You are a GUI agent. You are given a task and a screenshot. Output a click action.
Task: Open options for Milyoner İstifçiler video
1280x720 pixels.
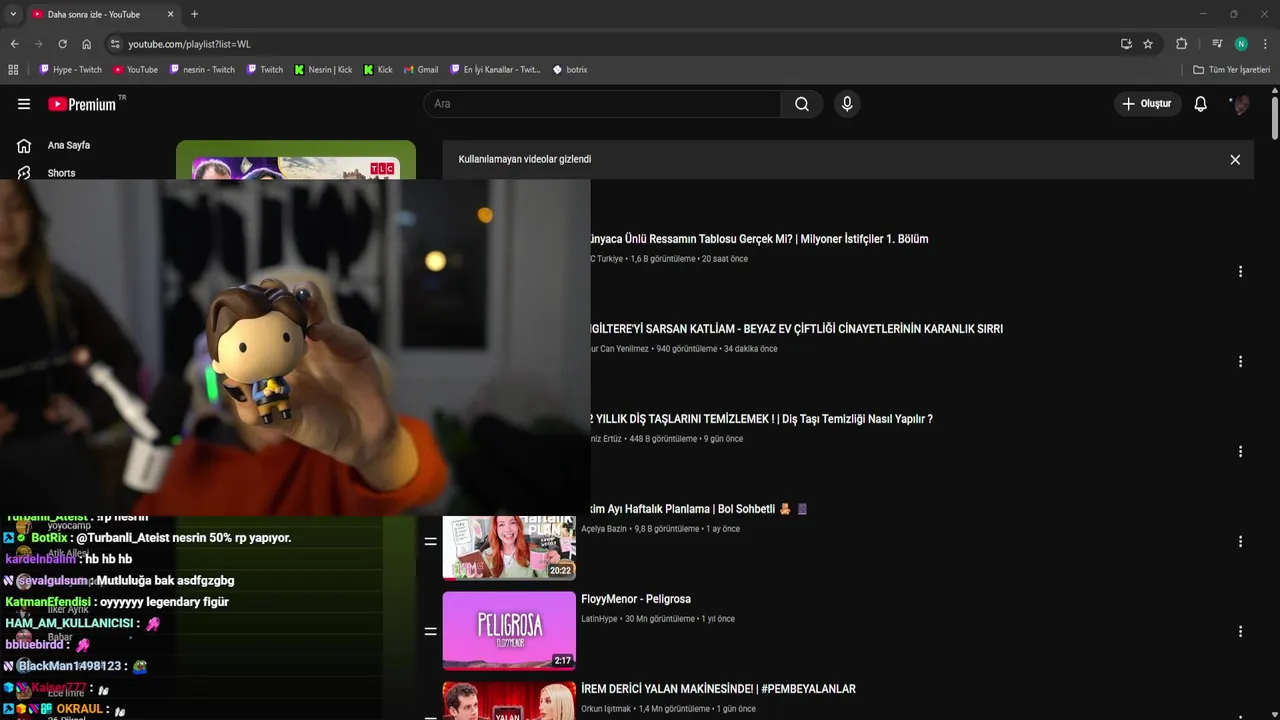(1240, 272)
